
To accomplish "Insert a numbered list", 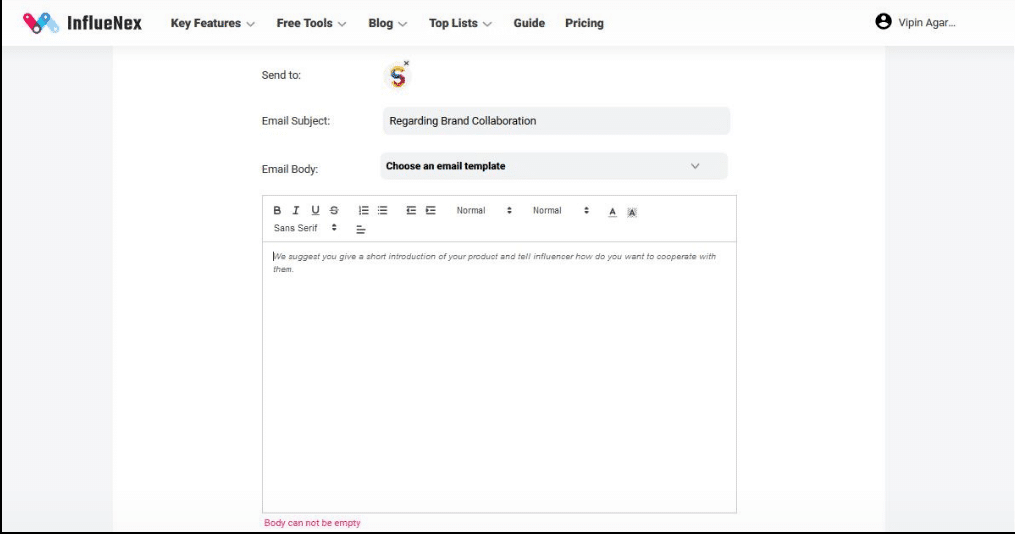I will (x=364, y=210).
